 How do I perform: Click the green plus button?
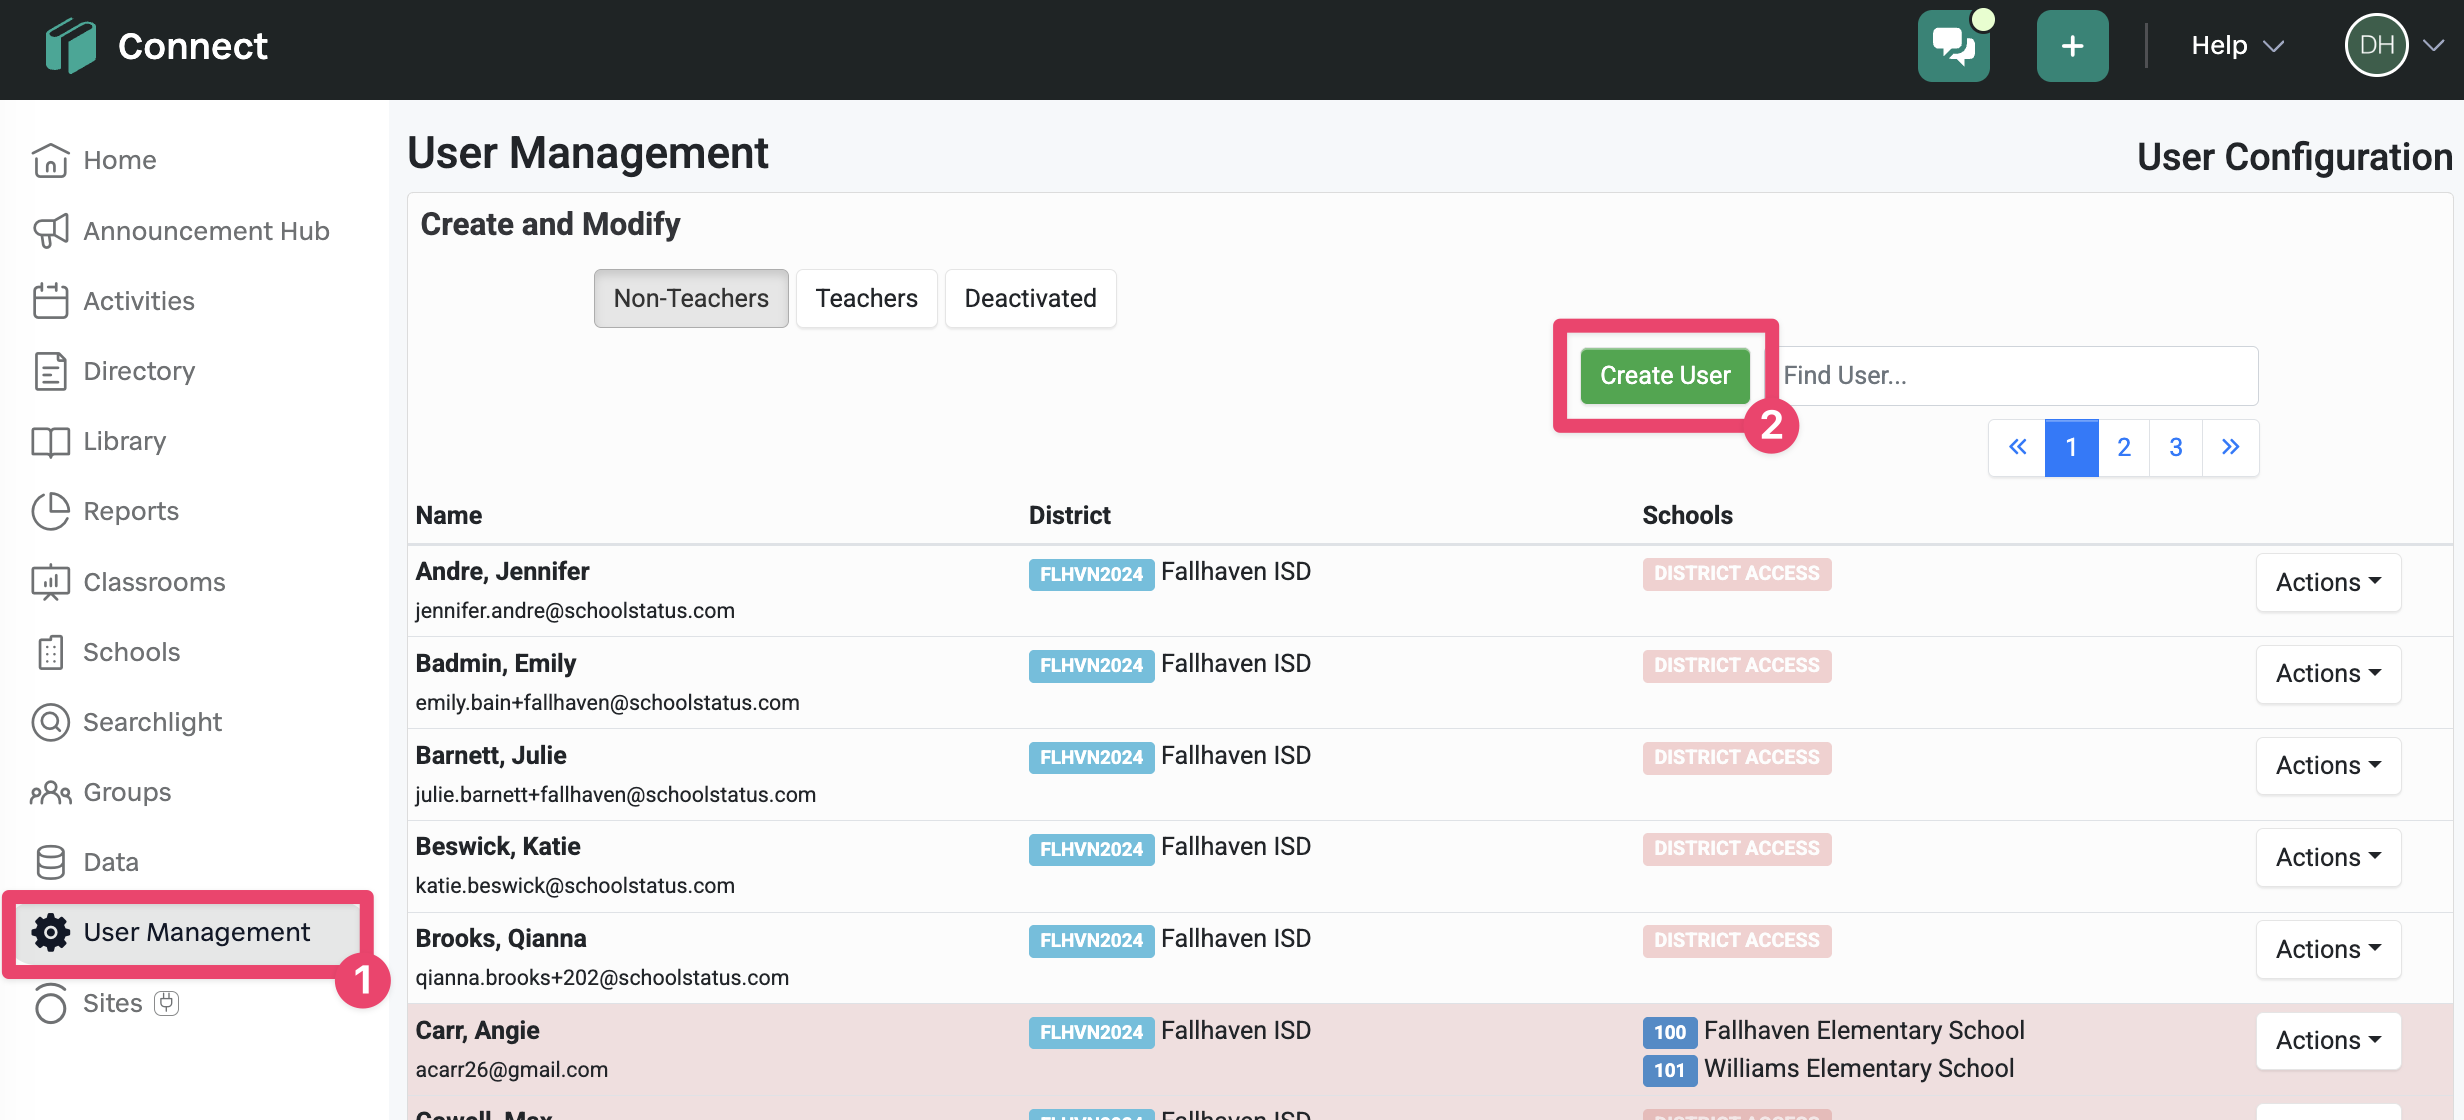2072,46
